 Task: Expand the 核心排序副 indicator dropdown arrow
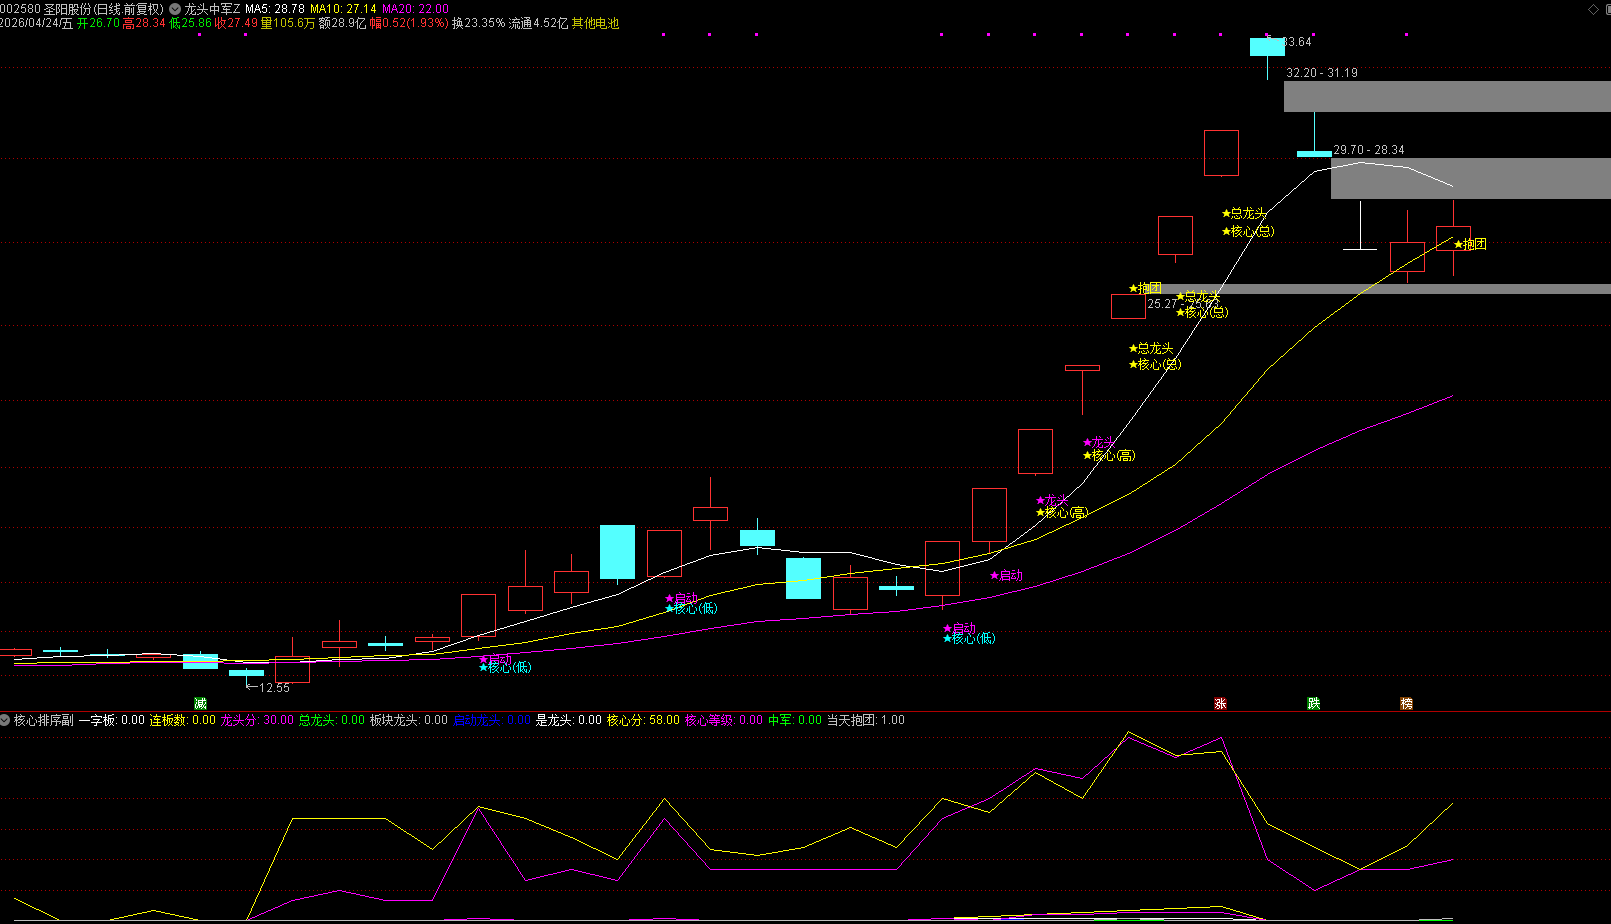coord(6,720)
